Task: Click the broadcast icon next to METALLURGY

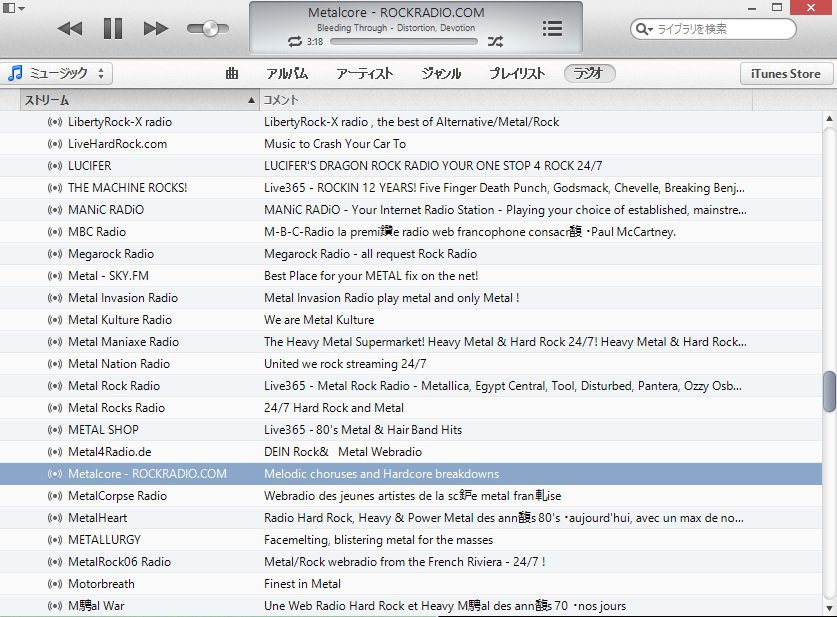Action: 55,540
